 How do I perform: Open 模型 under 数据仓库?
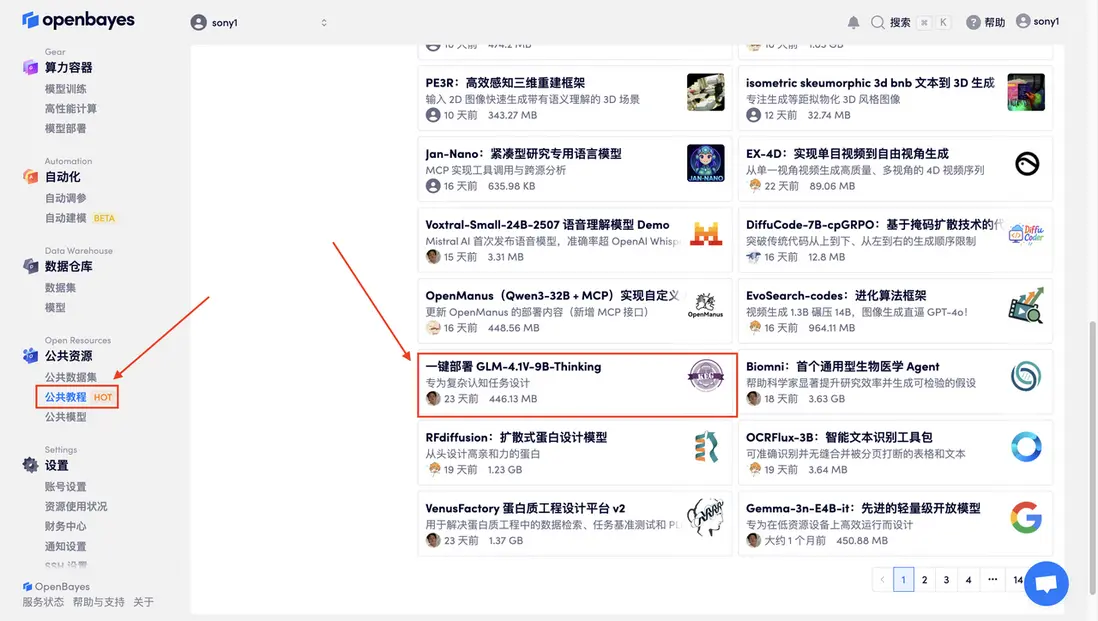point(55,307)
